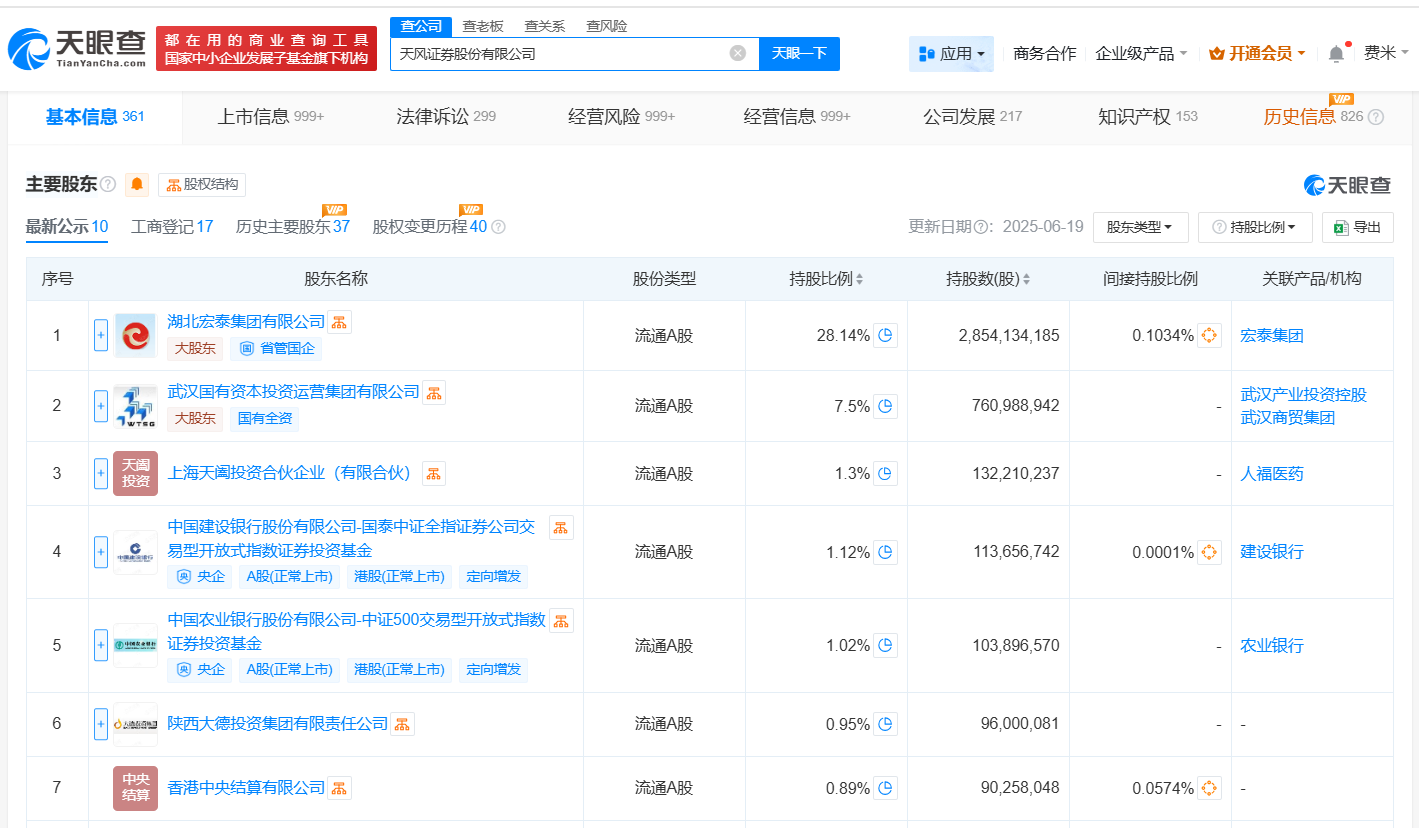Clear the search box using the X icon
1419x828 pixels.
click(737, 54)
